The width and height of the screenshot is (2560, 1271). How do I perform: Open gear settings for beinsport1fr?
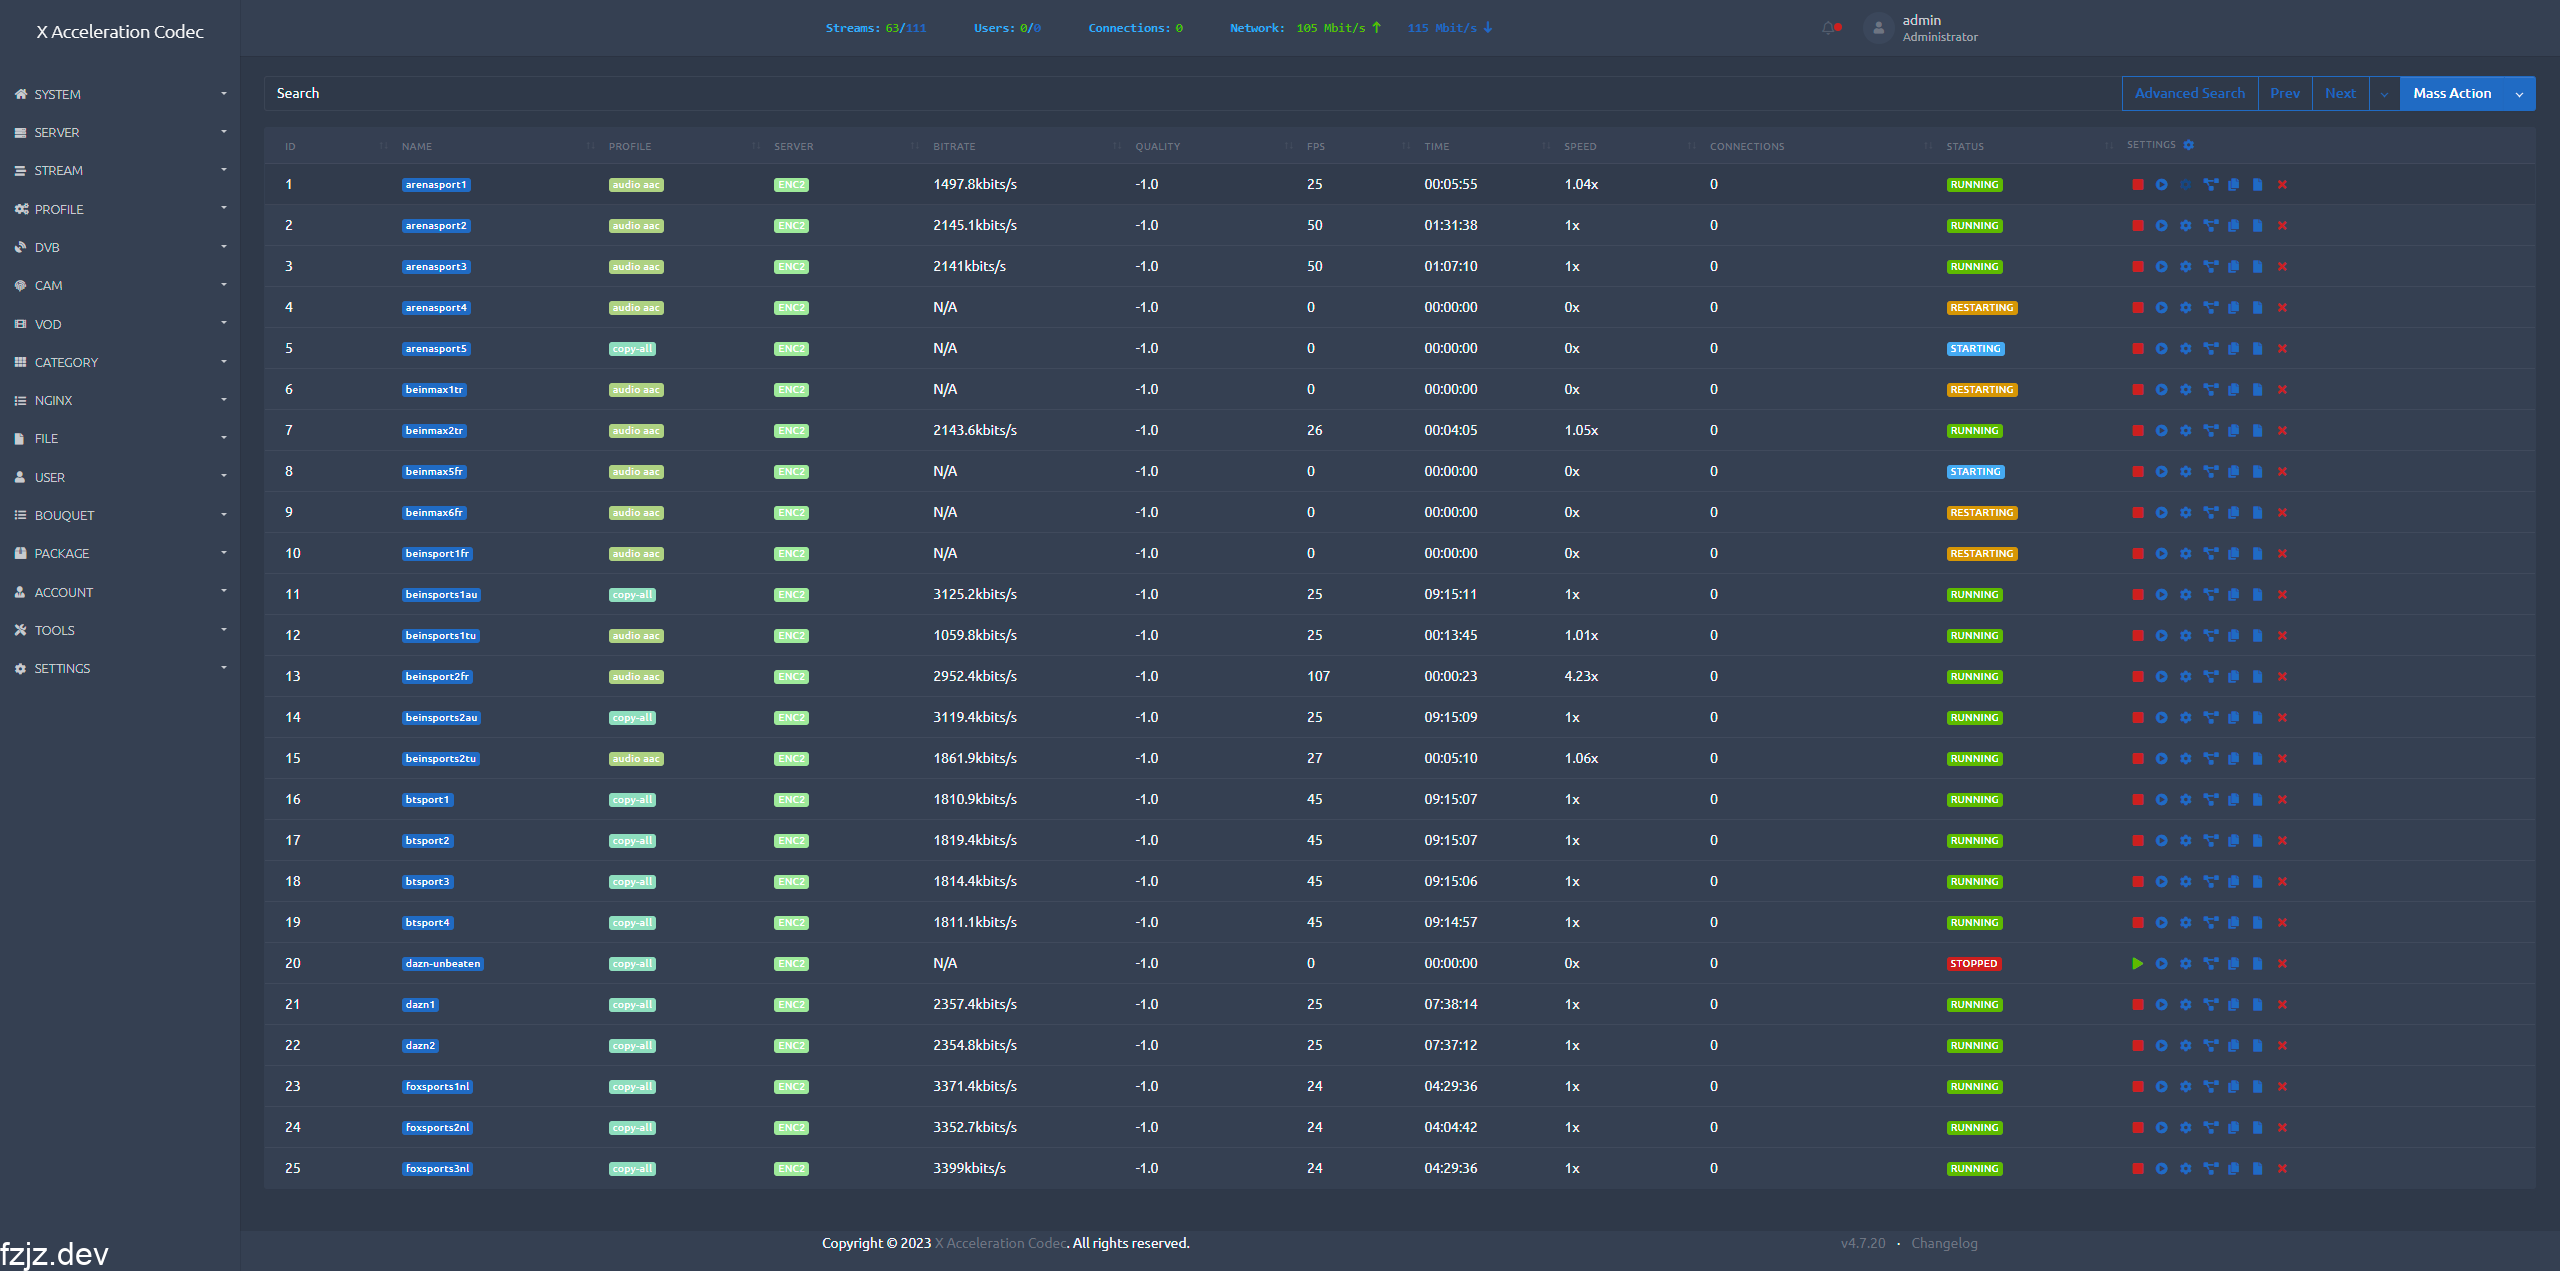coord(2185,554)
